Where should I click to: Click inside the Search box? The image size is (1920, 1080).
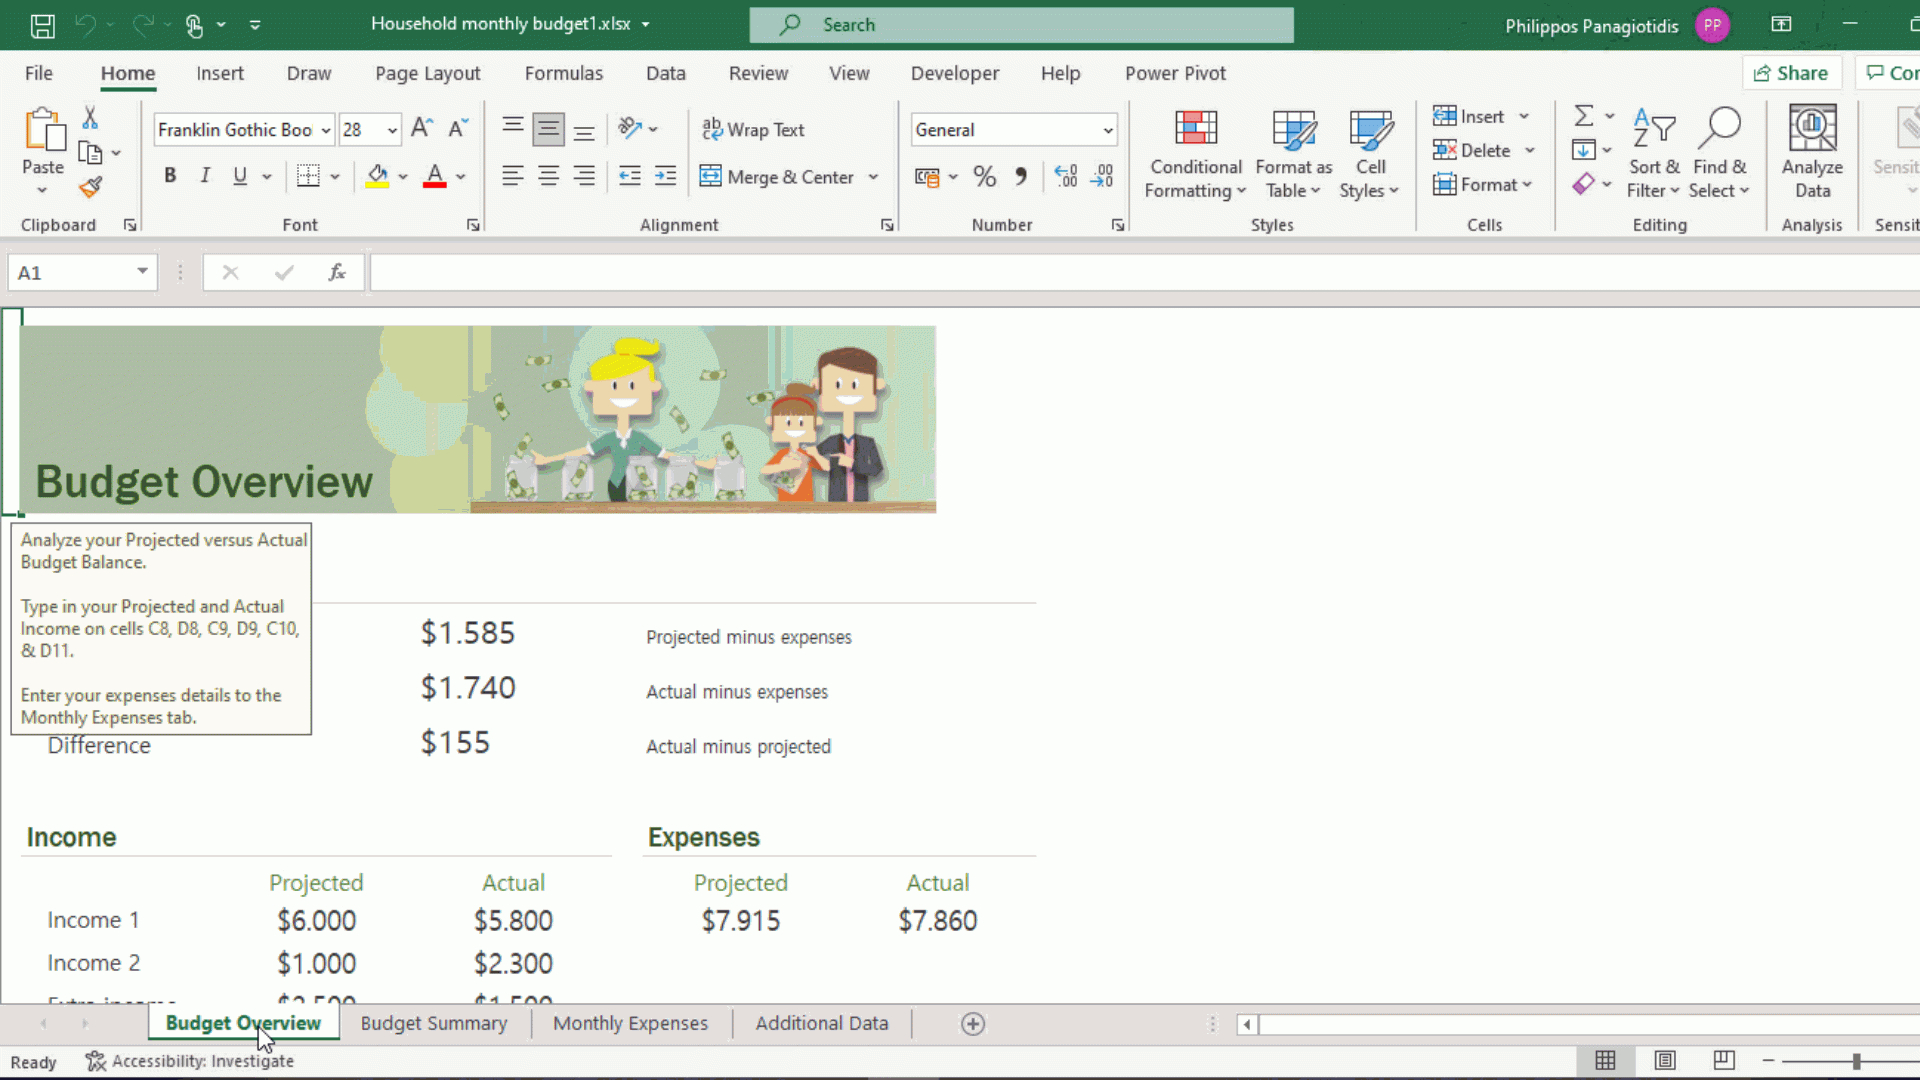(1020, 24)
